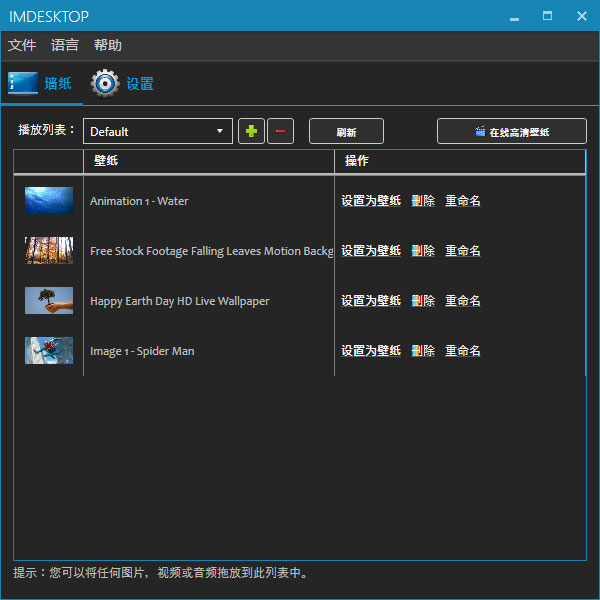
Task: Open the 帮助 menu
Action: (x=108, y=45)
